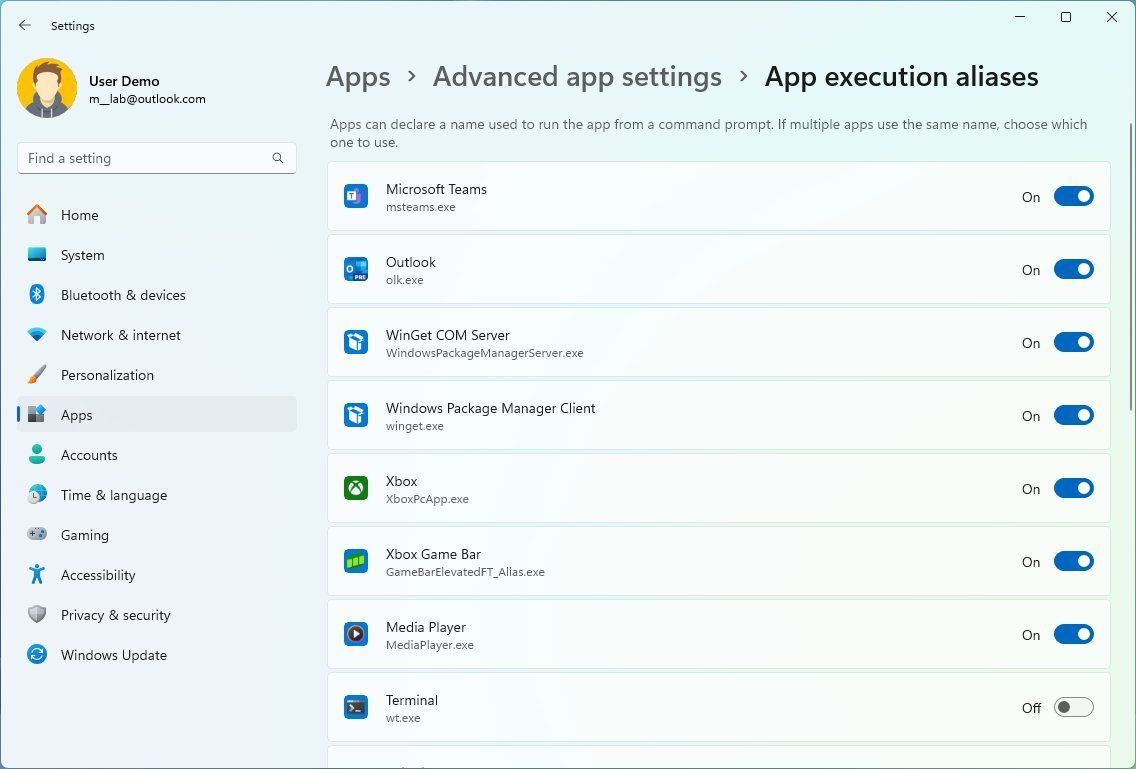Screen dimensions: 1136x769
Task: Go to Advanced app settings breadcrumb
Action: pos(577,76)
